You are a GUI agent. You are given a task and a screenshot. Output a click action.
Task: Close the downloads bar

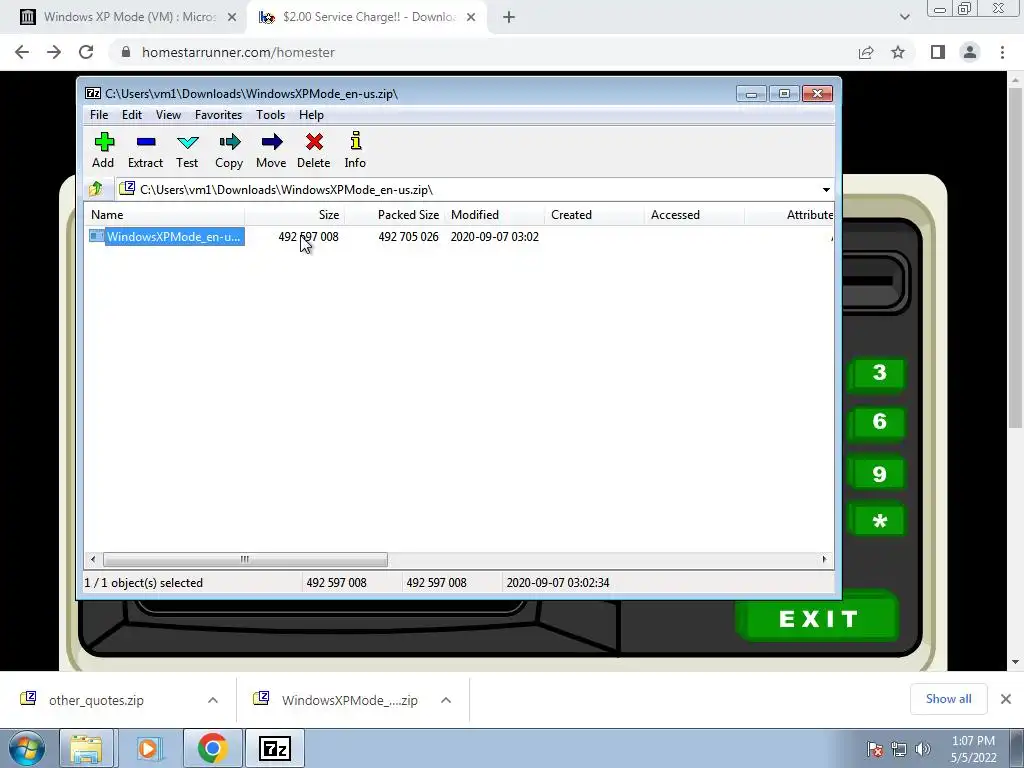tap(1006, 699)
